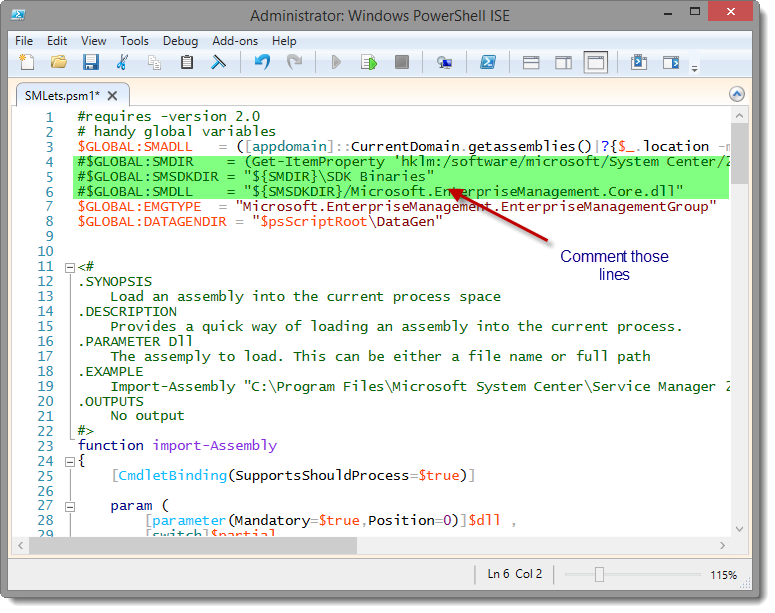Image resolution: width=775 pixels, height=613 pixels.
Task: Show the Command window icon
Action: tap(639, 62)
